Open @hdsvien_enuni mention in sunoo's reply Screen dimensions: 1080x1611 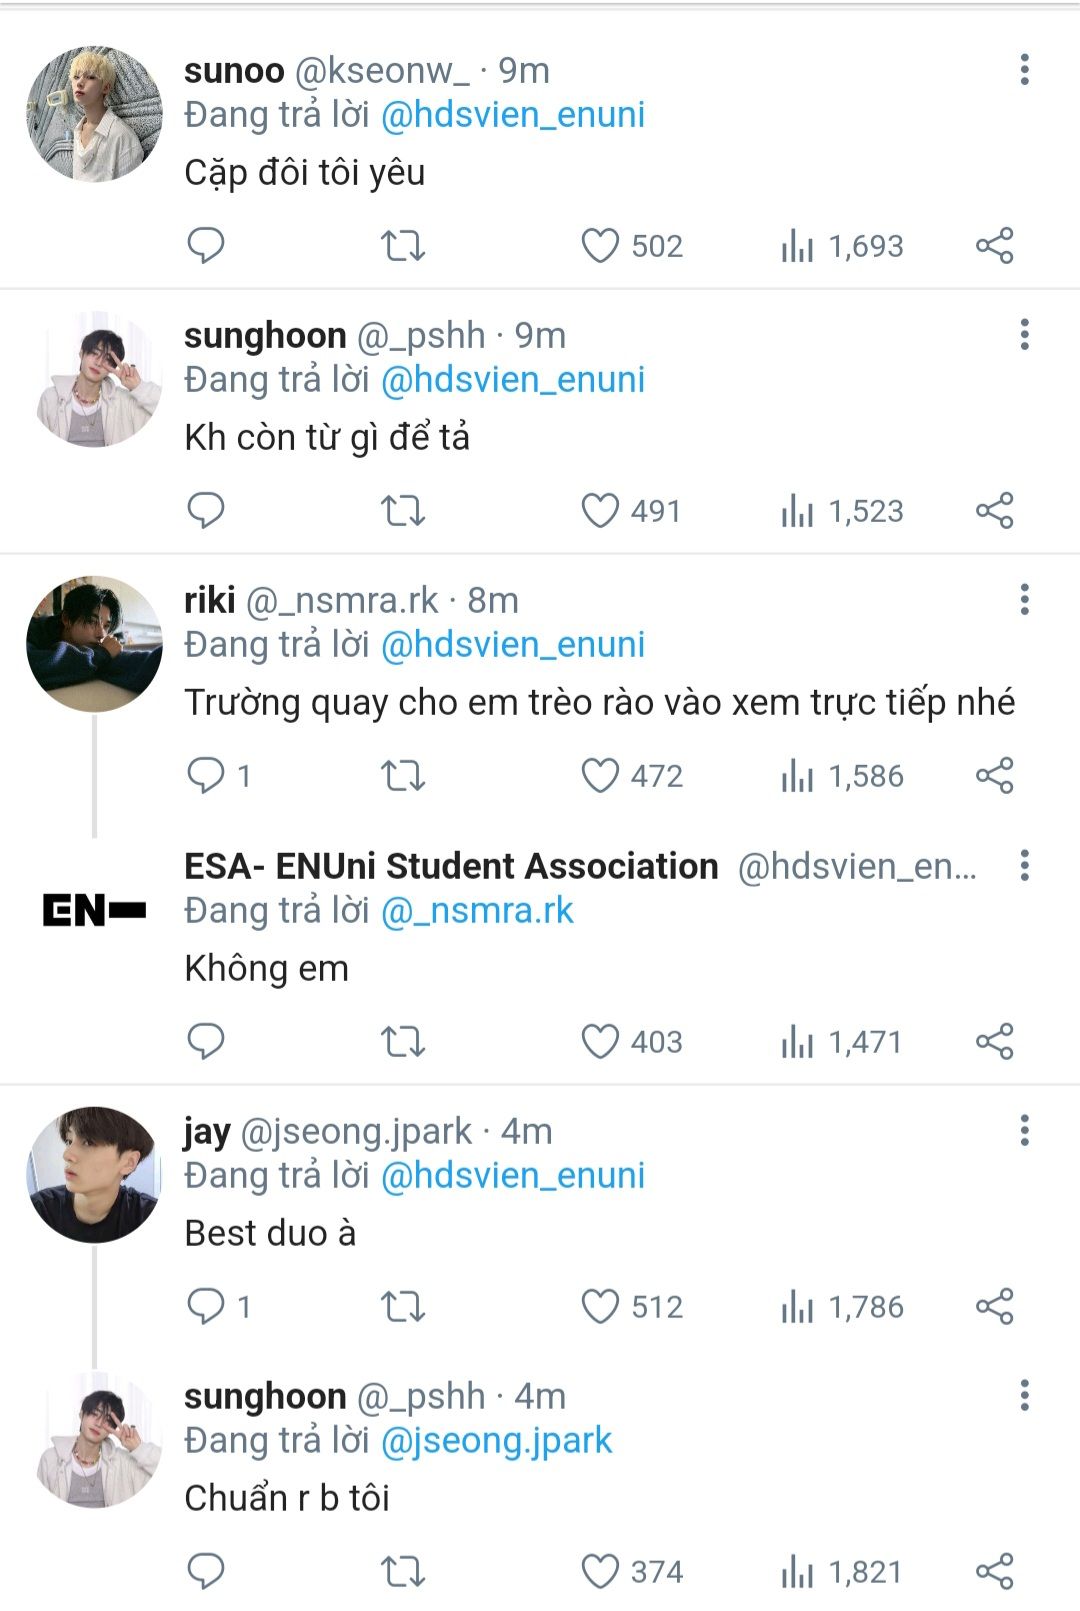(x=513, y=115)
